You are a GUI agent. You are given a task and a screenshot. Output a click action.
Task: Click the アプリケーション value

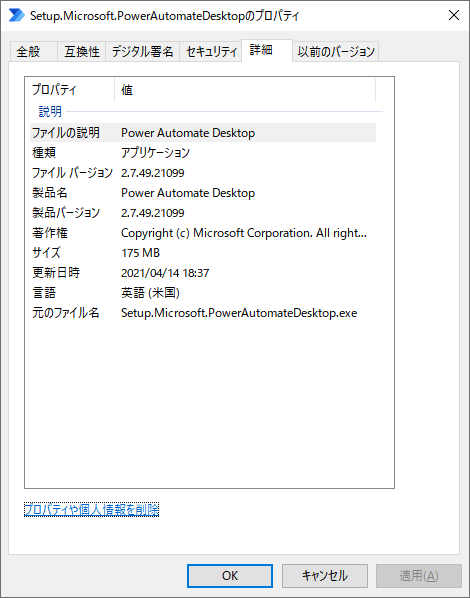[x=155, y=153]
